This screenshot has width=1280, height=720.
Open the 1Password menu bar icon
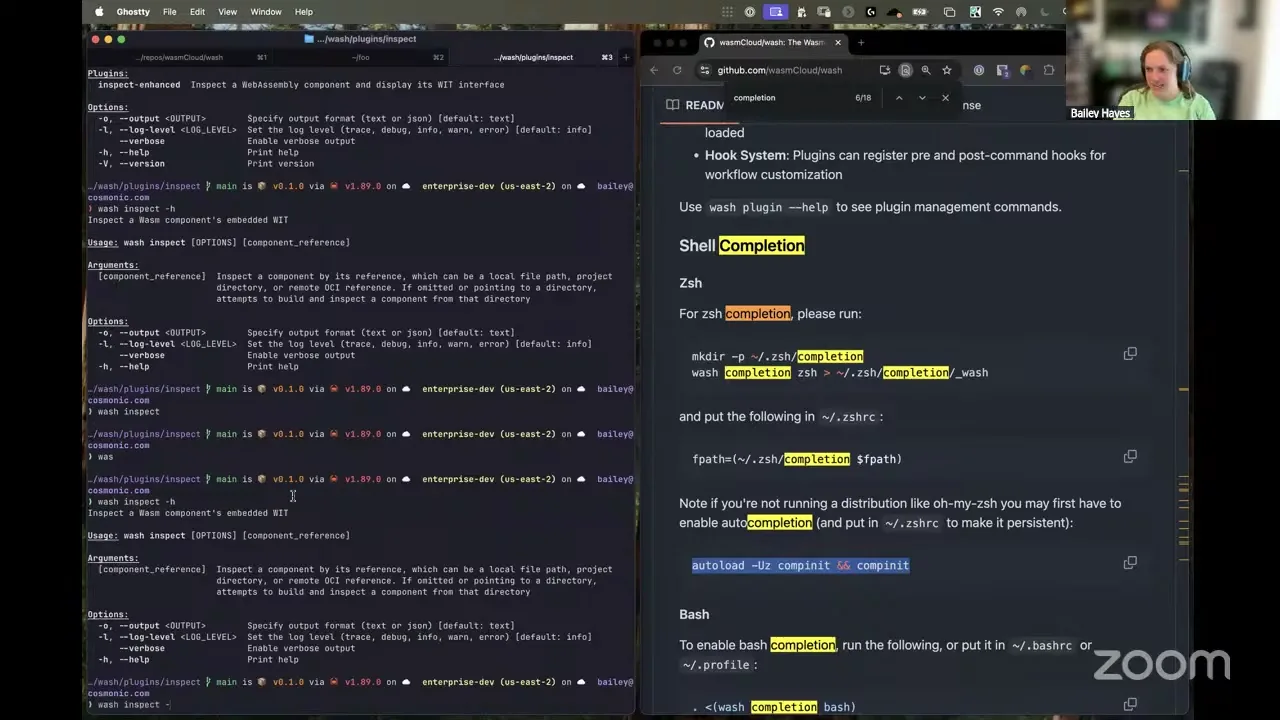[750, 12]
